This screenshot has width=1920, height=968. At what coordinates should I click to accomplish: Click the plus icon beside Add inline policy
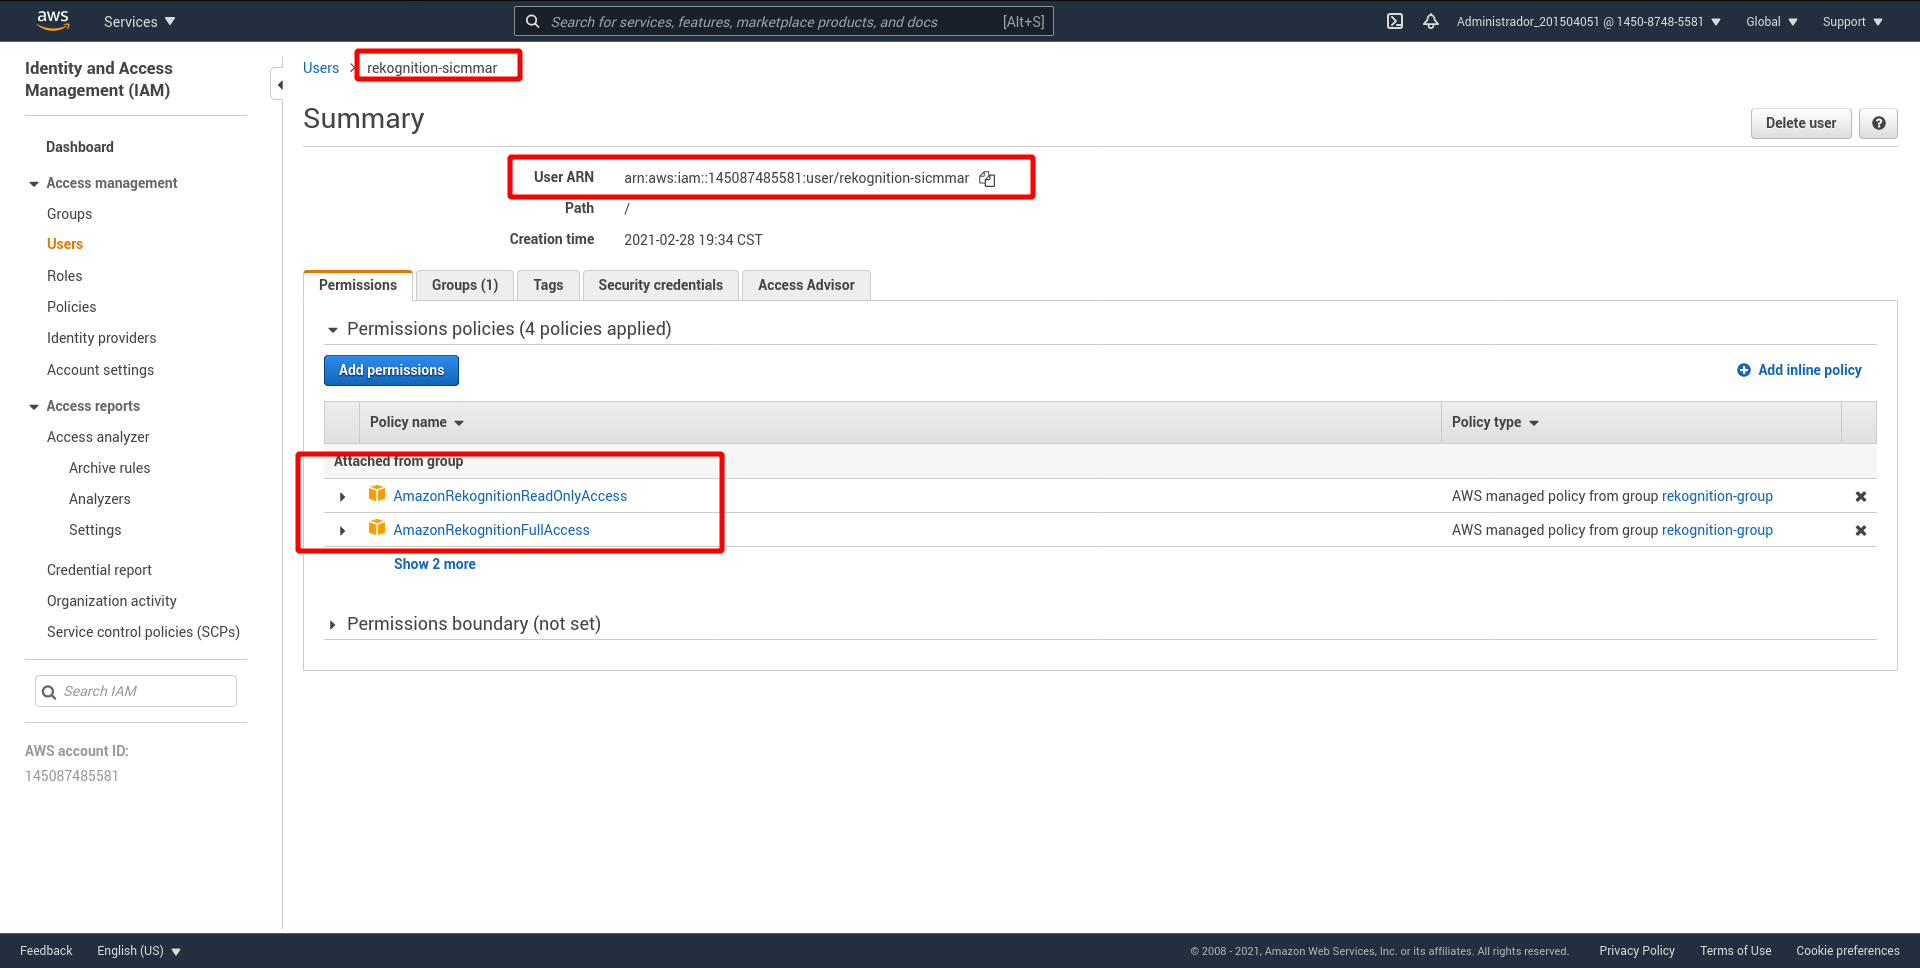(x=1744, y=370)
